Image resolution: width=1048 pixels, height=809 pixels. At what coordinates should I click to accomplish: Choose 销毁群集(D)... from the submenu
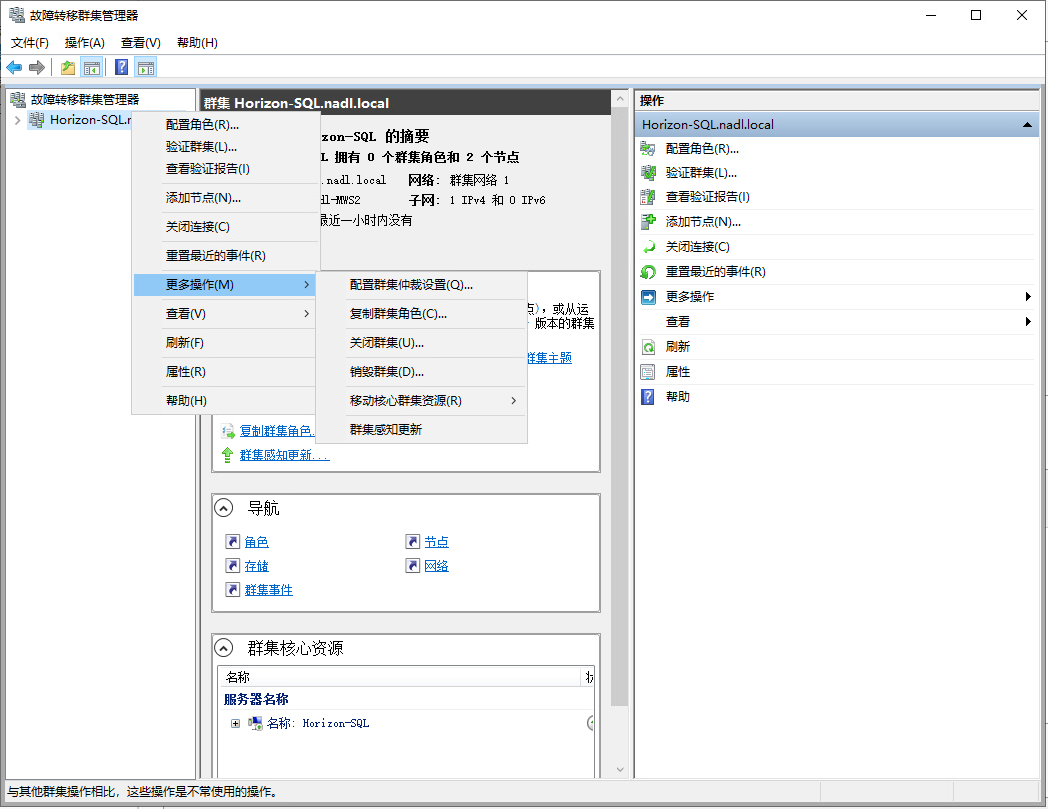point(422,372)
